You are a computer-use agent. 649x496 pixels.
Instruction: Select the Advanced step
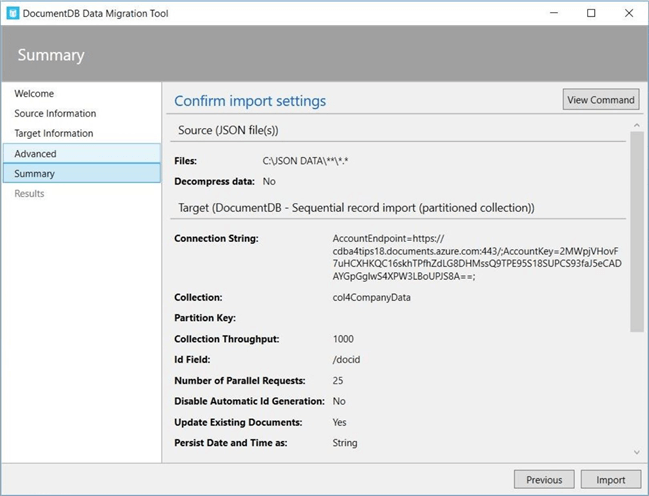(x=82, y=153)
